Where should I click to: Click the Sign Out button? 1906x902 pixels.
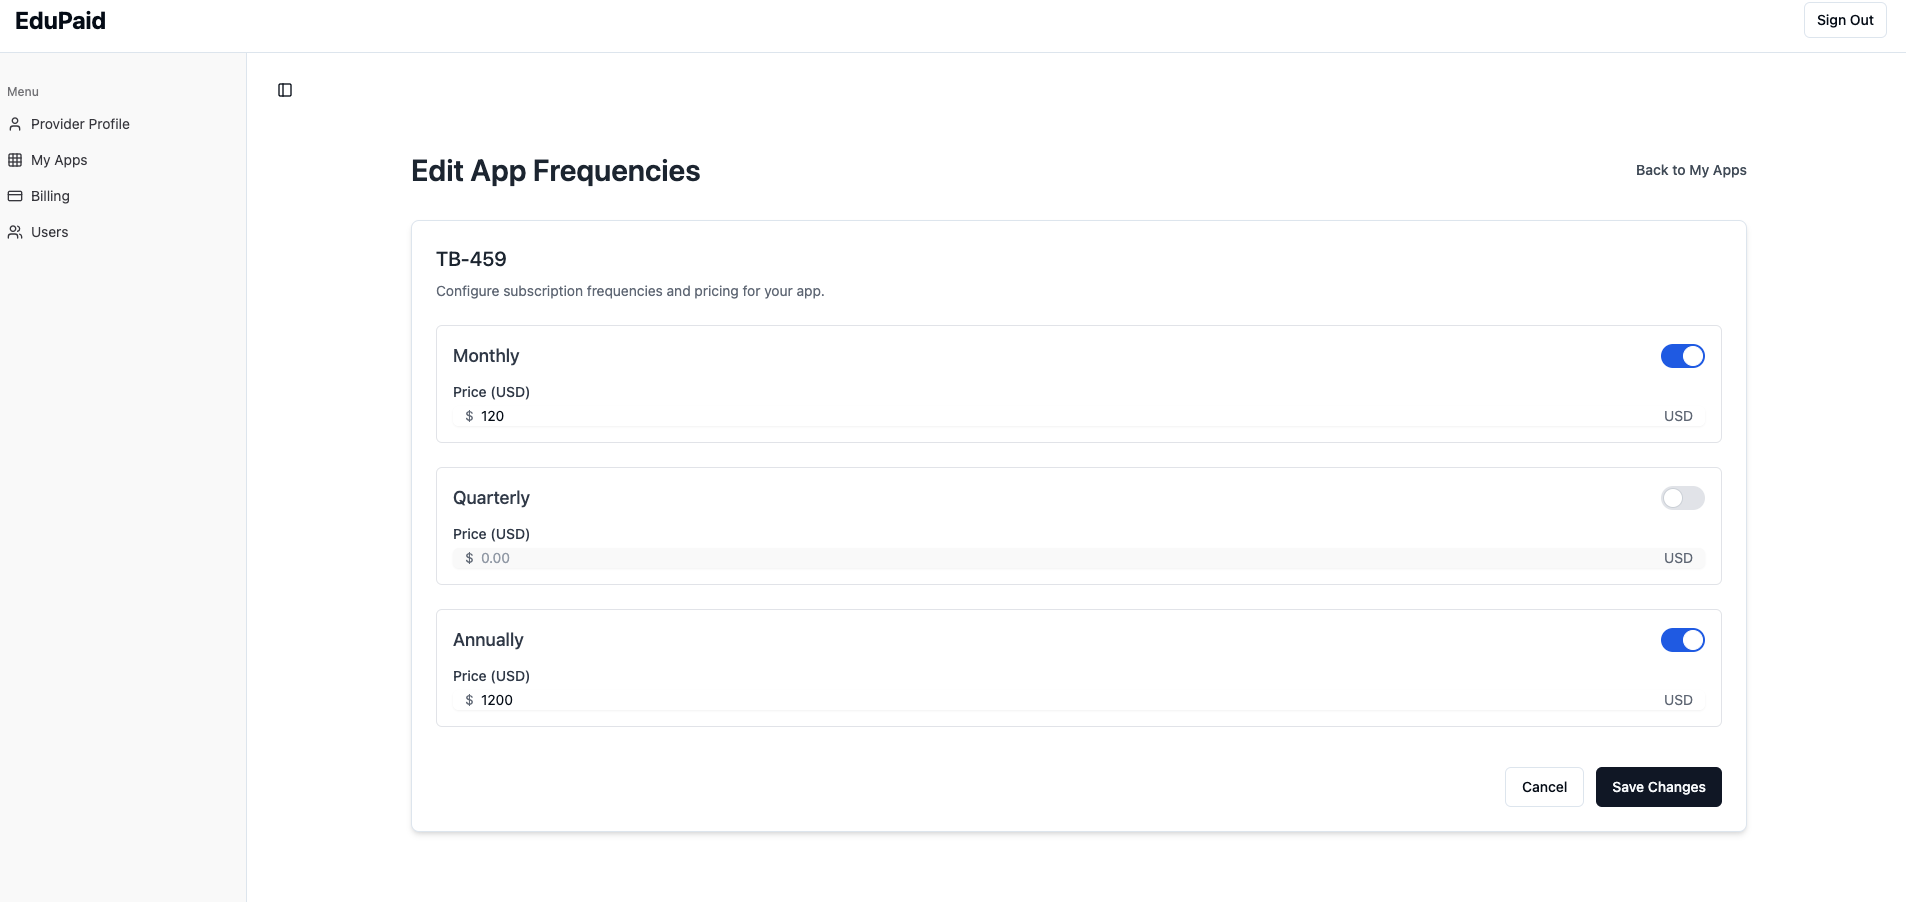click(1844, 20)
